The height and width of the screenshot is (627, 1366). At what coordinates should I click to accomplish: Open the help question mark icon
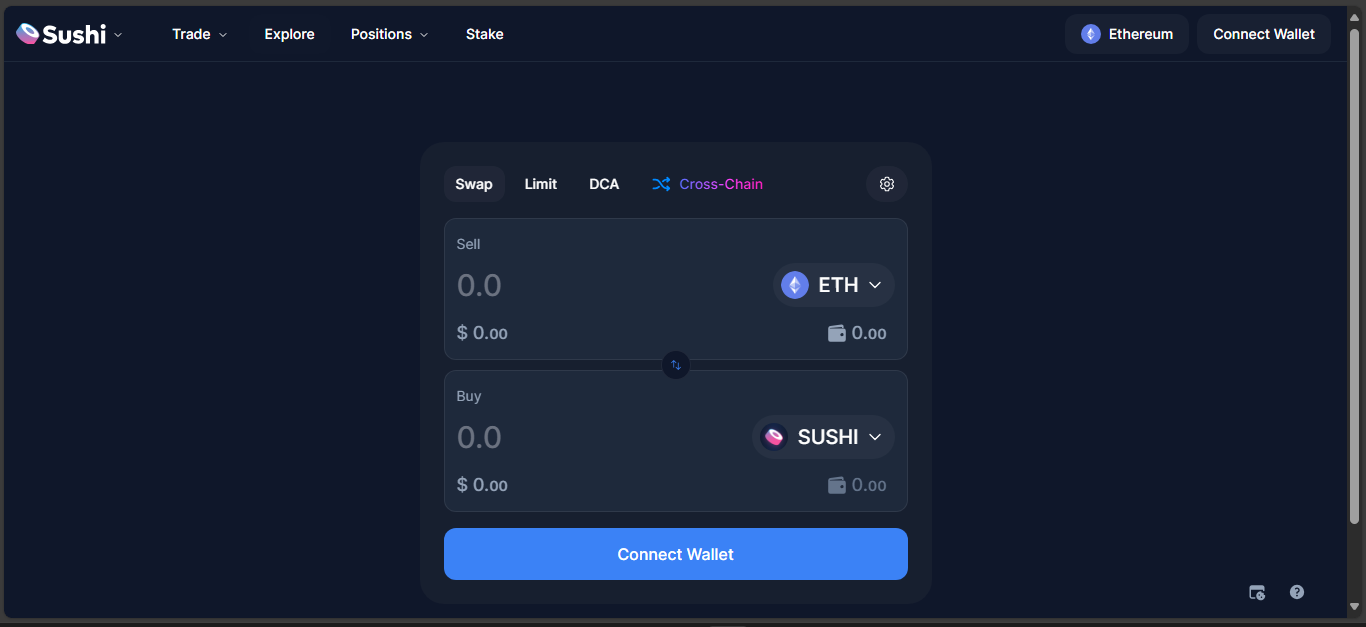coord(1297,592)
